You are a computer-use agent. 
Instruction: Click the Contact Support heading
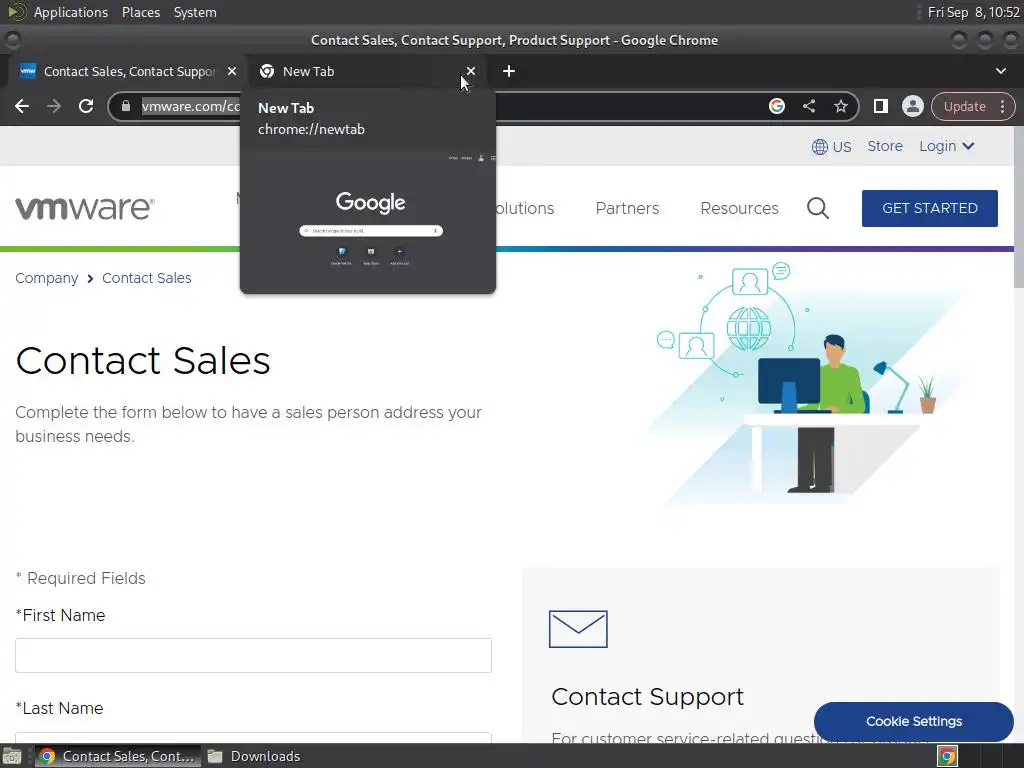pos(647,697)
